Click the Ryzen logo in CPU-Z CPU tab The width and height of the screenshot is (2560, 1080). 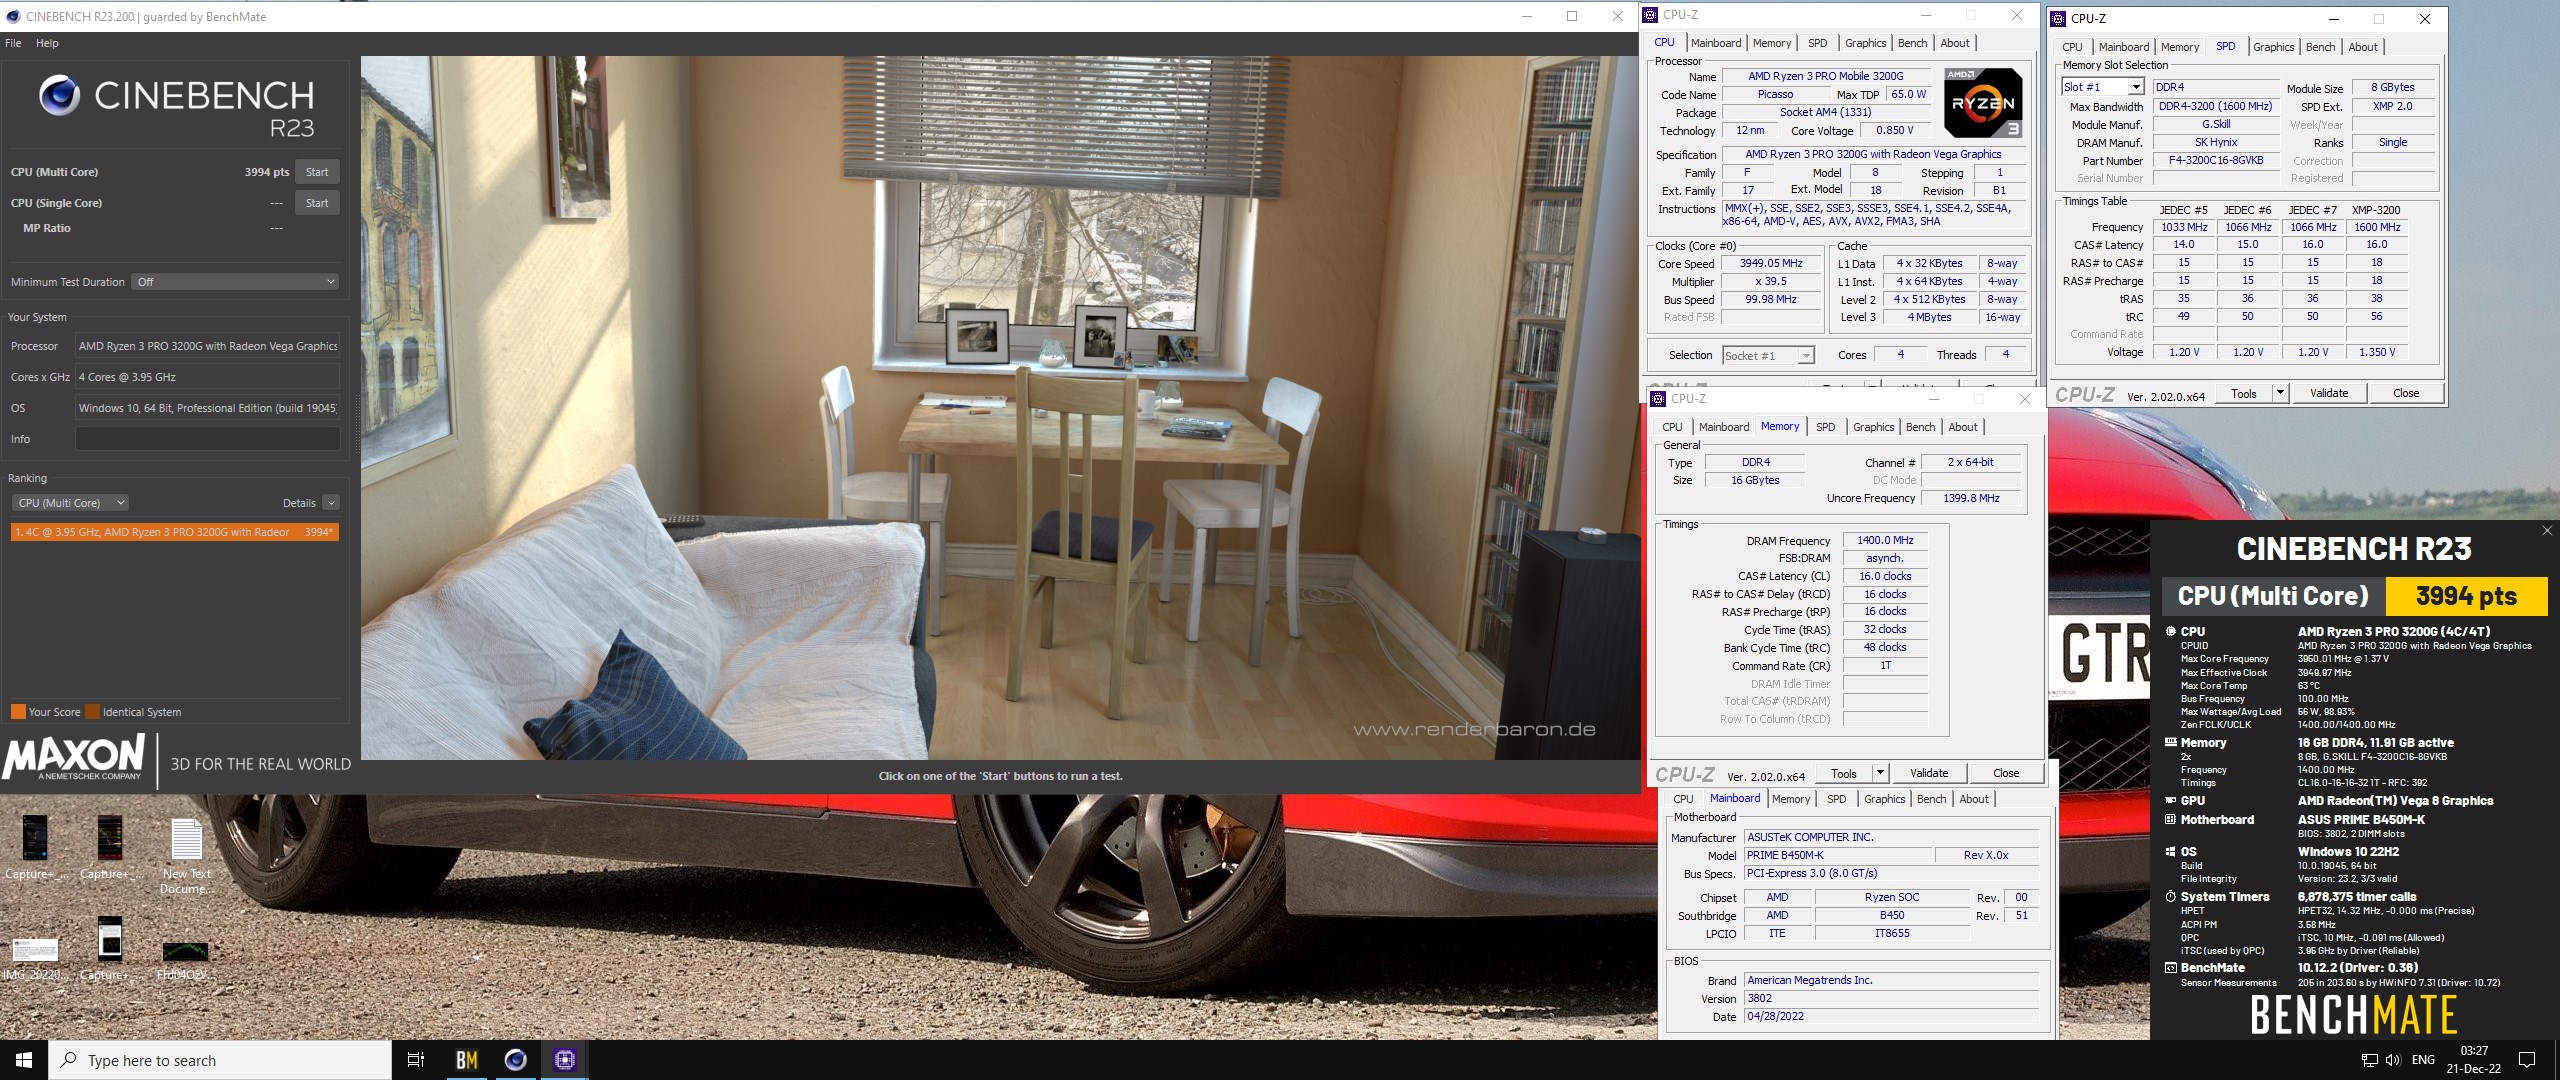(1982, 103)
